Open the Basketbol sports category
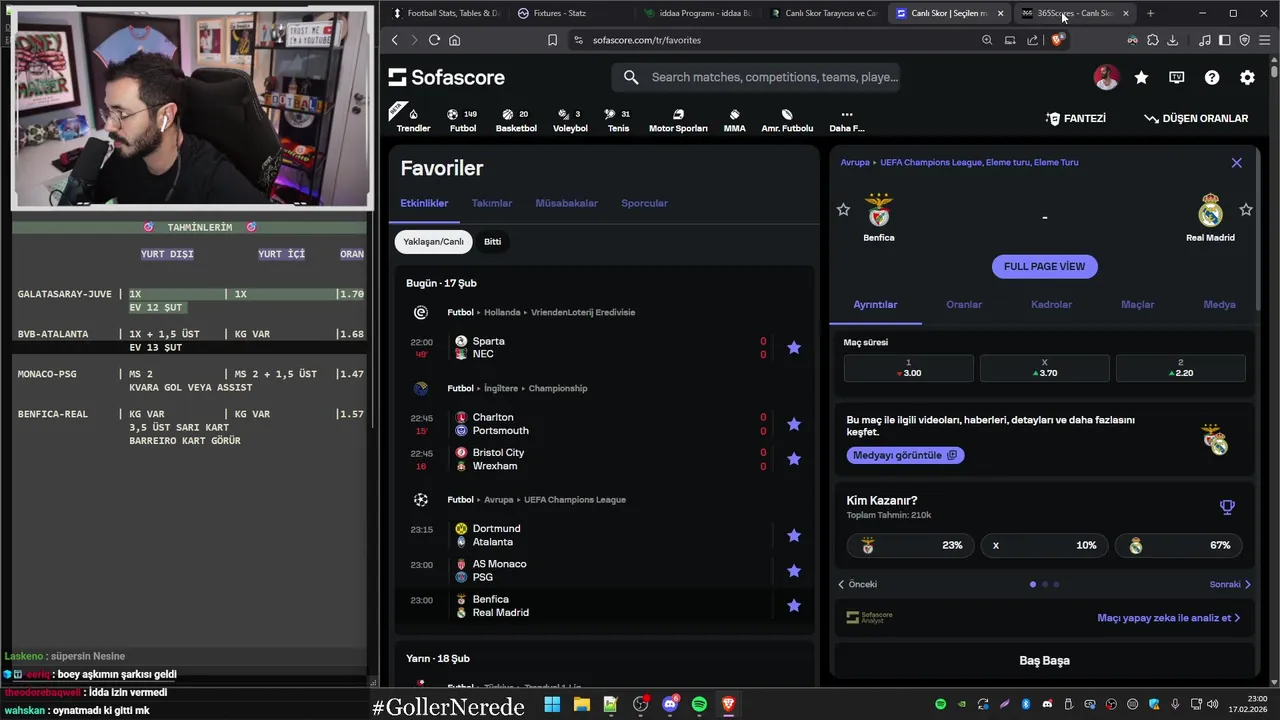Image resolution: width=1280 pixels, height=720 pixels. [x=516, y=120]
